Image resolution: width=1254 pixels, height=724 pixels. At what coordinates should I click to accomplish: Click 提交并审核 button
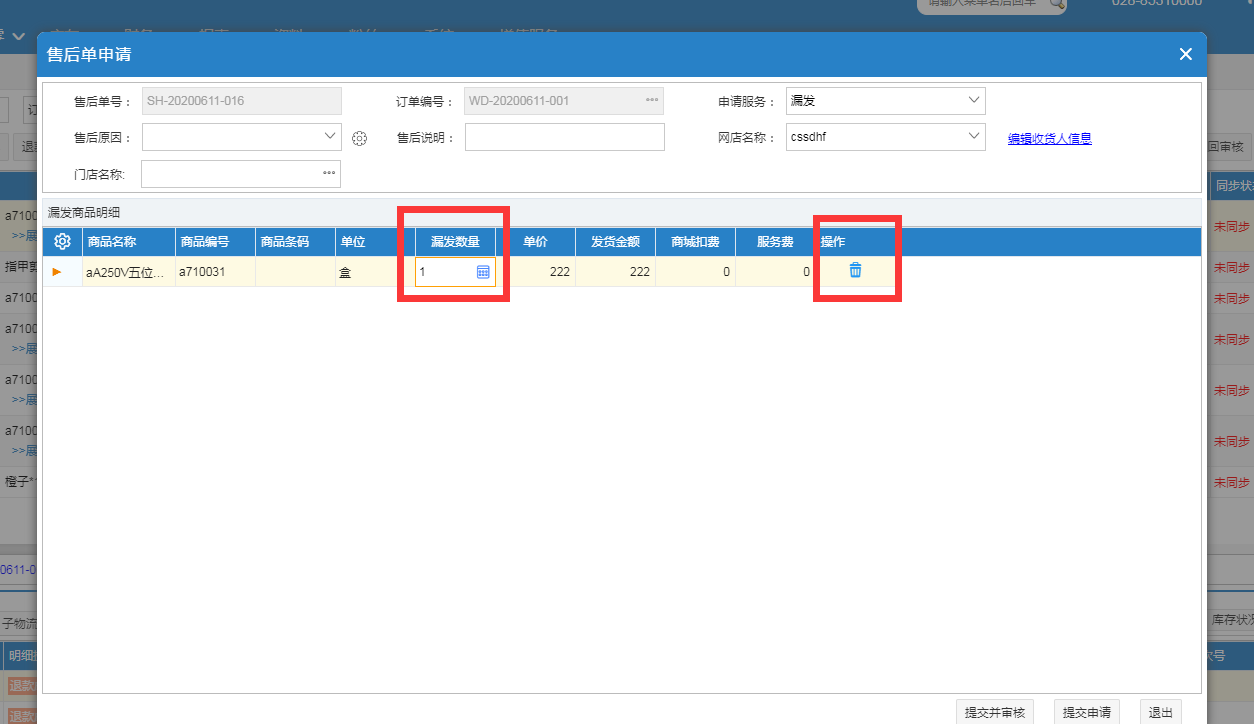995,712
